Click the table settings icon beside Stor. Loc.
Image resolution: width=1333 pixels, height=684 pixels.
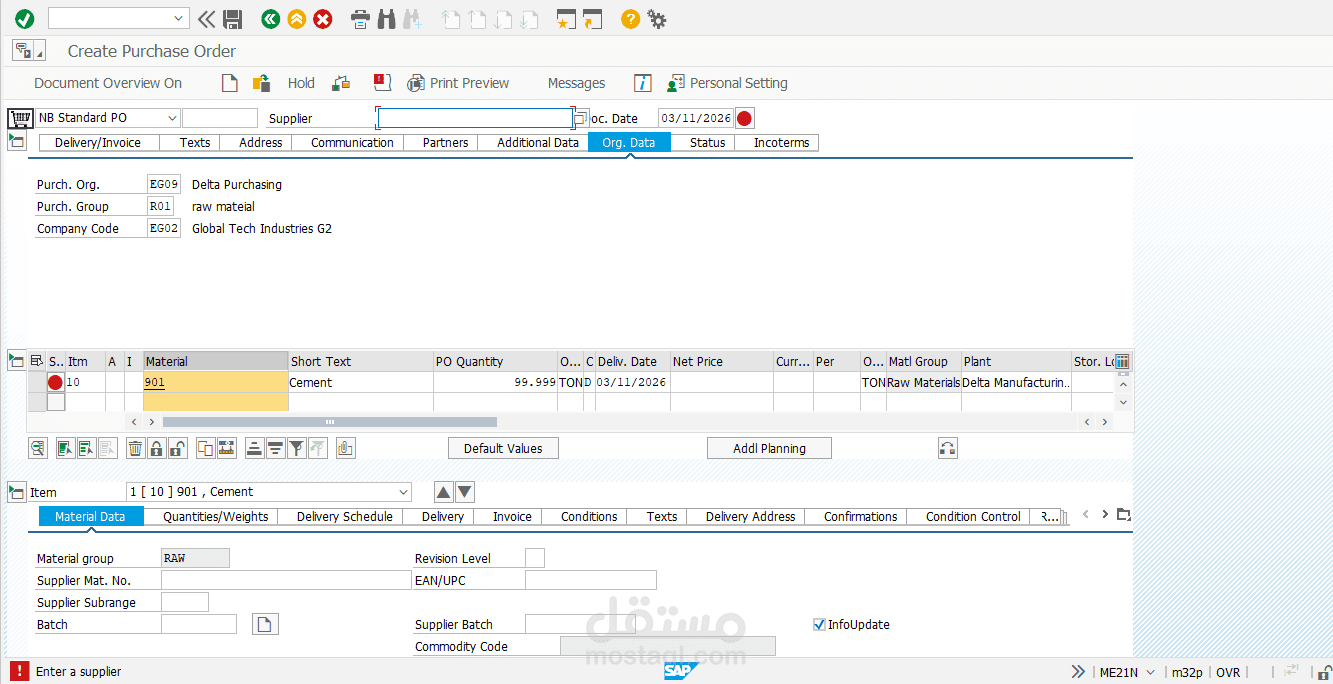1122,361
